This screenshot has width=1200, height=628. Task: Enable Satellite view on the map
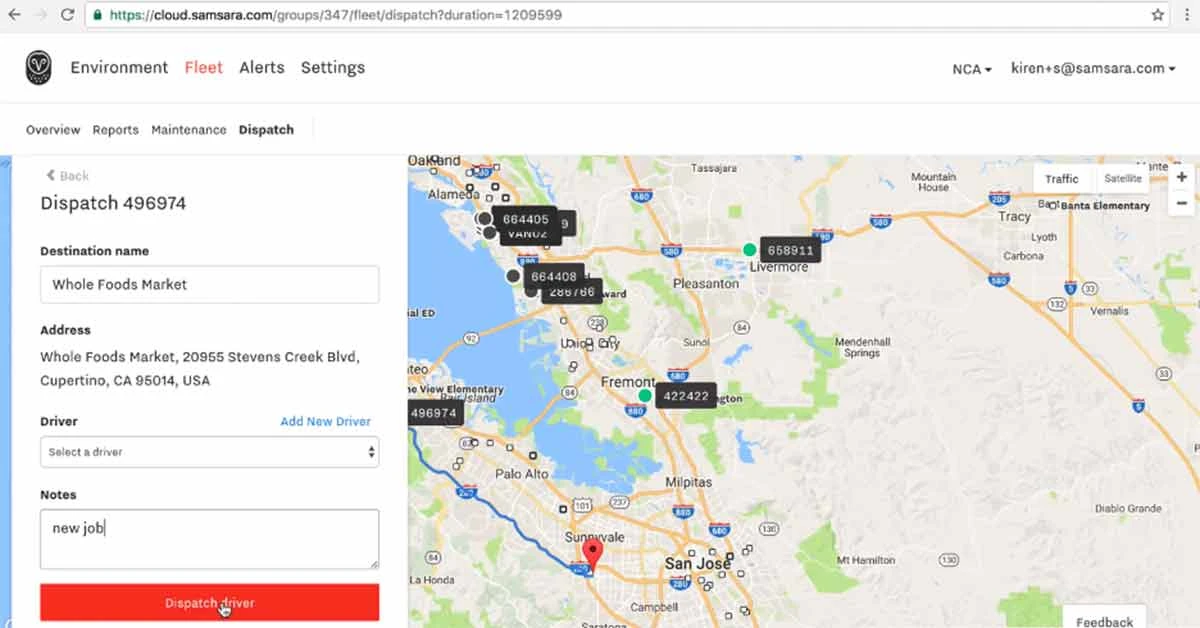coord(1123,178)
